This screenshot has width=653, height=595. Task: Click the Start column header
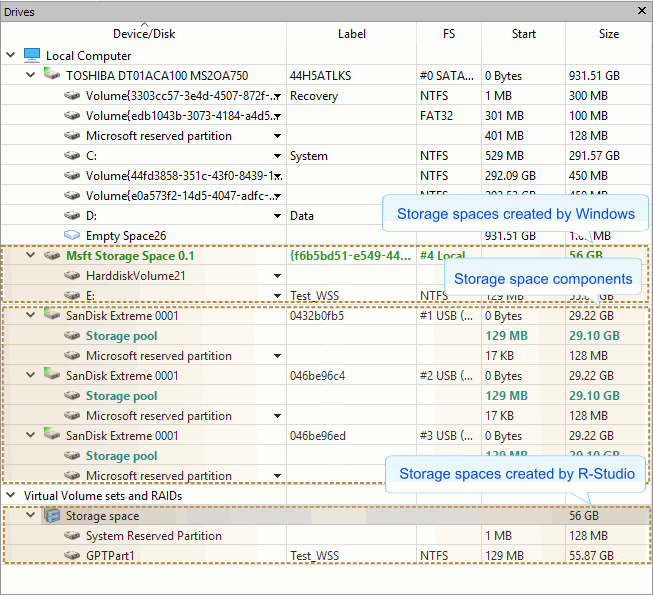coord(523,34)
